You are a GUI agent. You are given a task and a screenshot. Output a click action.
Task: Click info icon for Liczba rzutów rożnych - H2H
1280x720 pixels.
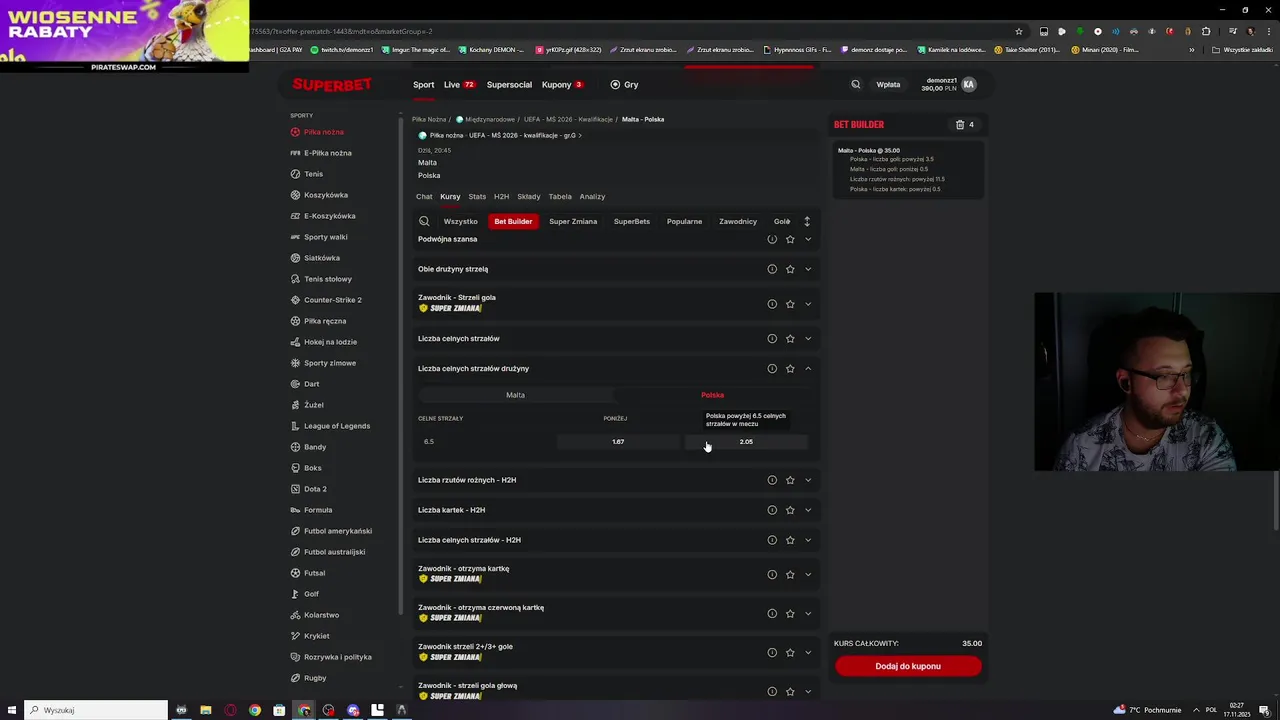coord(772,480)
